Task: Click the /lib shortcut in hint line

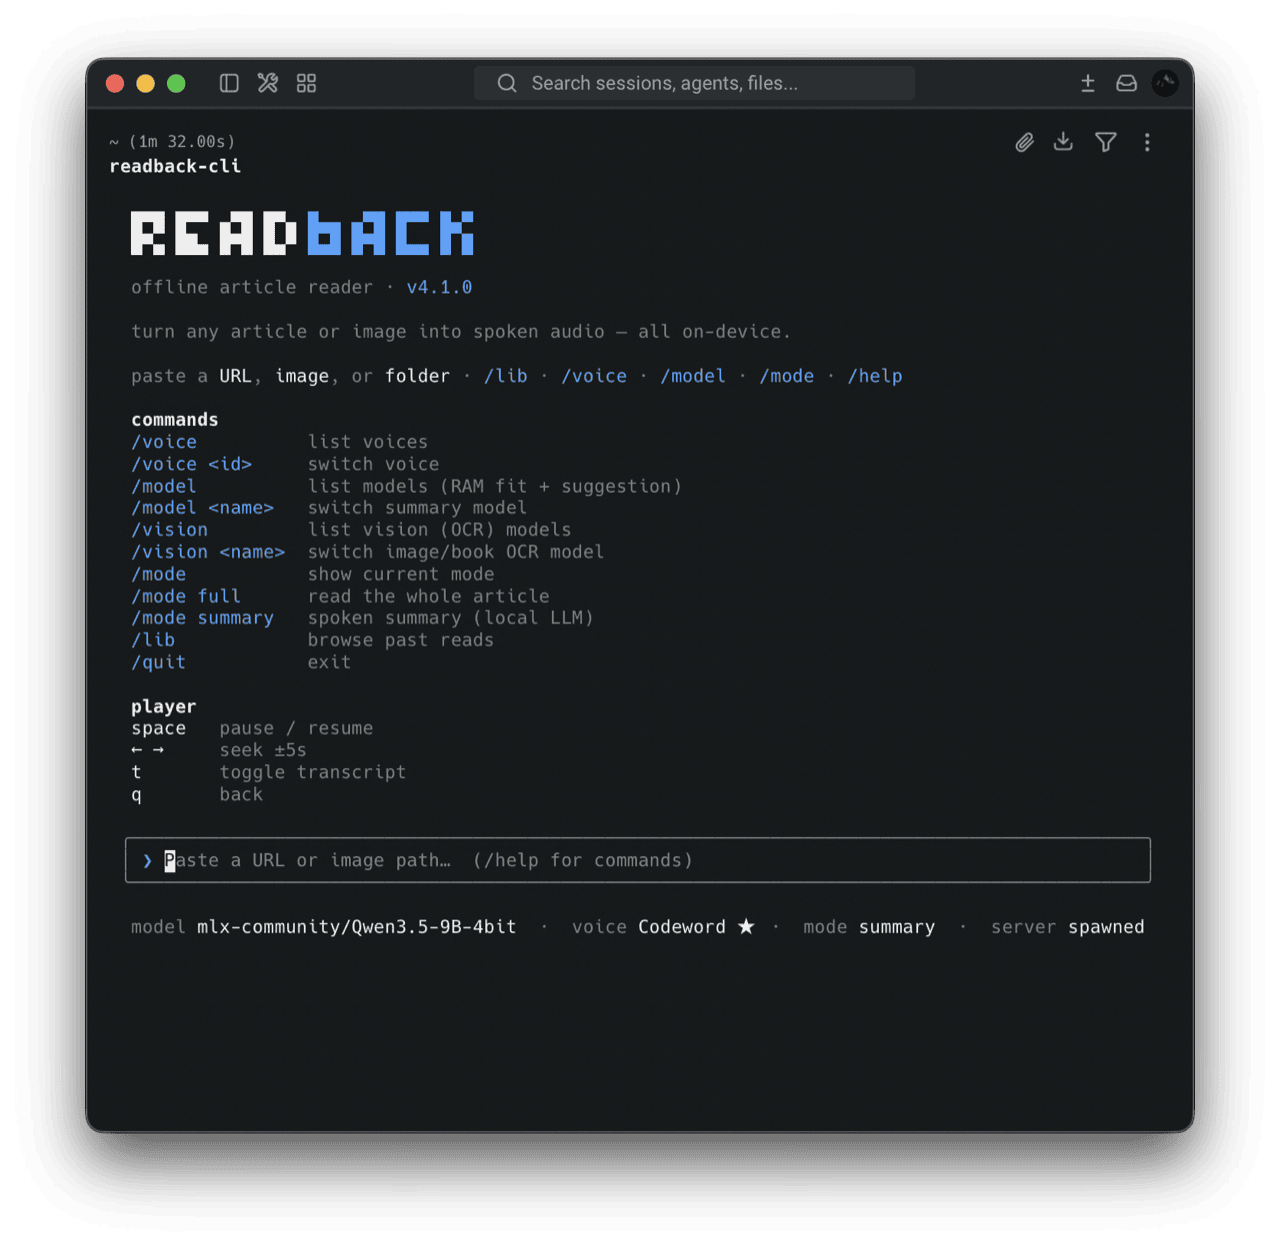Action: 505,376
